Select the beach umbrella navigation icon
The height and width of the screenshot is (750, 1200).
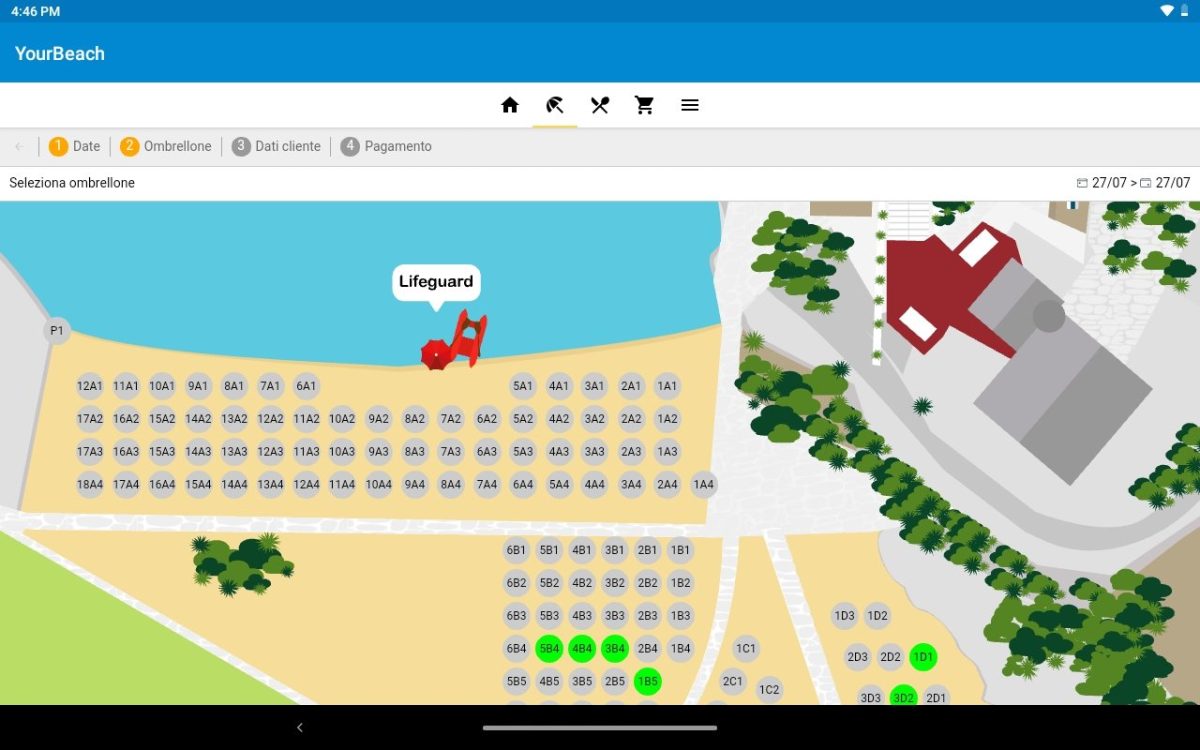pos(555,105)
